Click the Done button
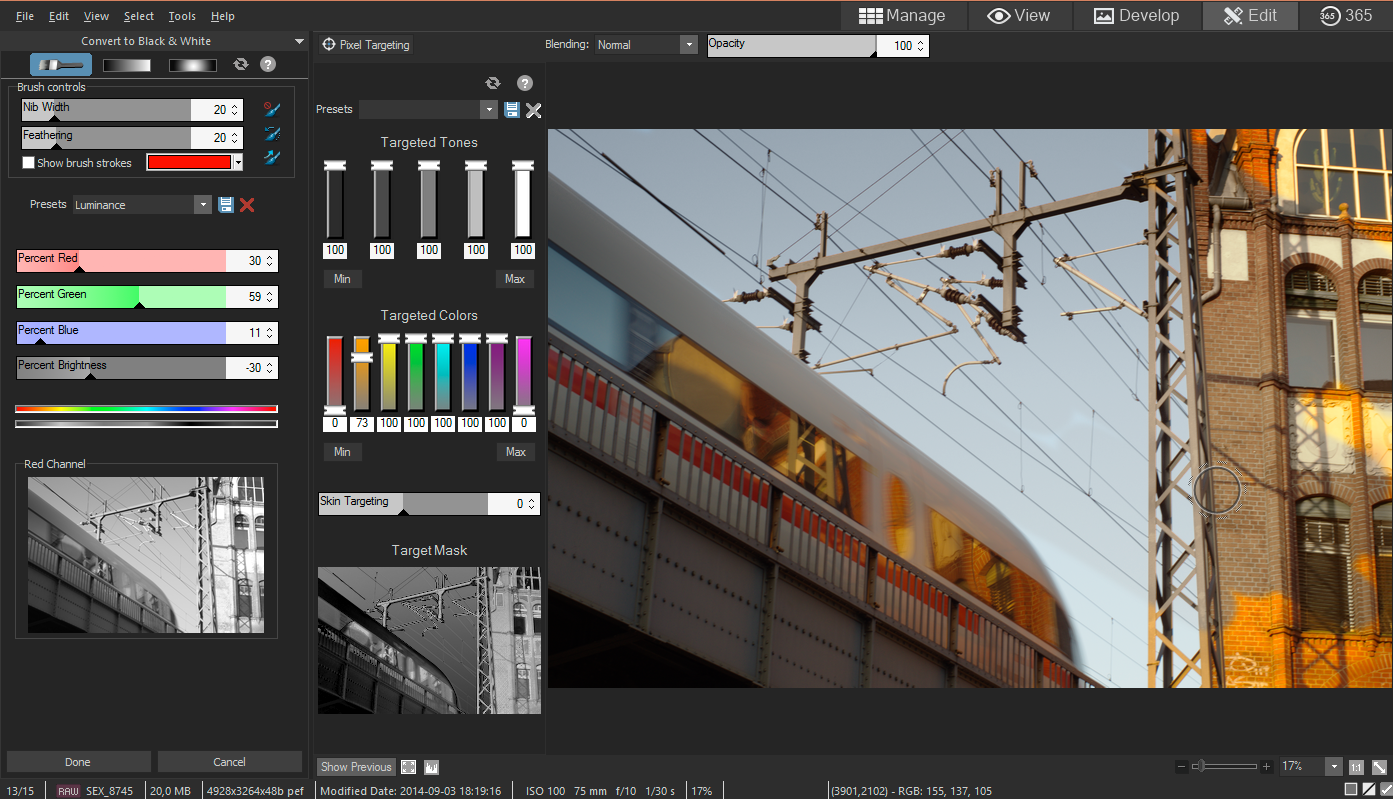The height and width of the screenshot is (799, 1393). (78, 762)
